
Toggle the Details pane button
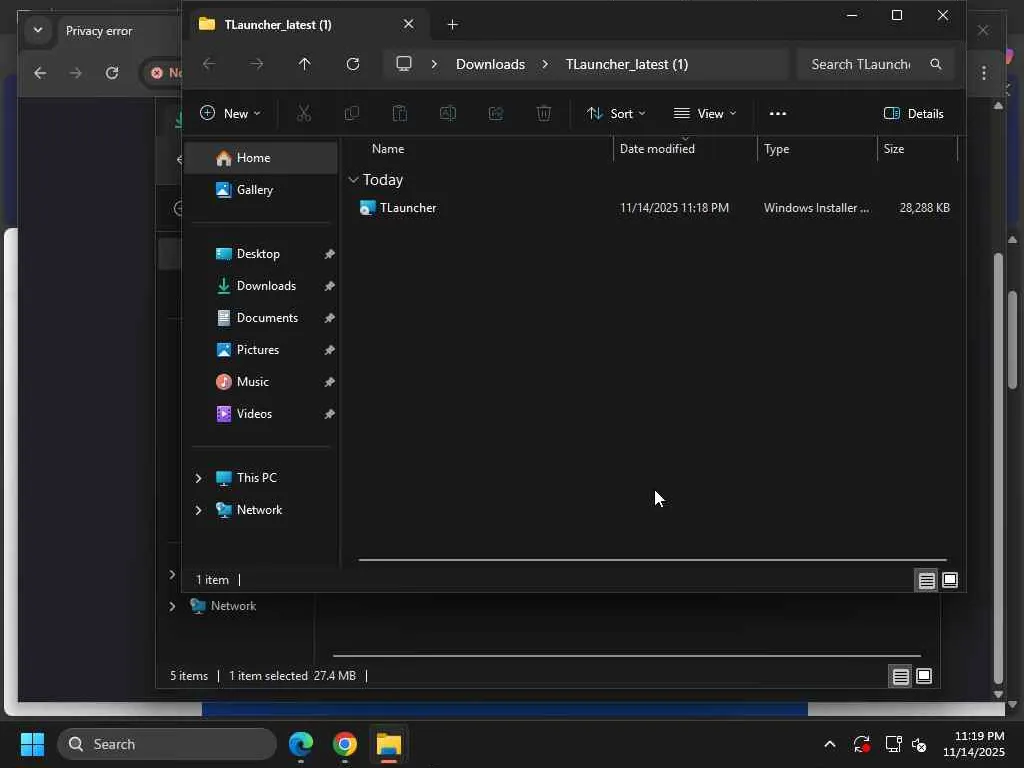point(914,114)
